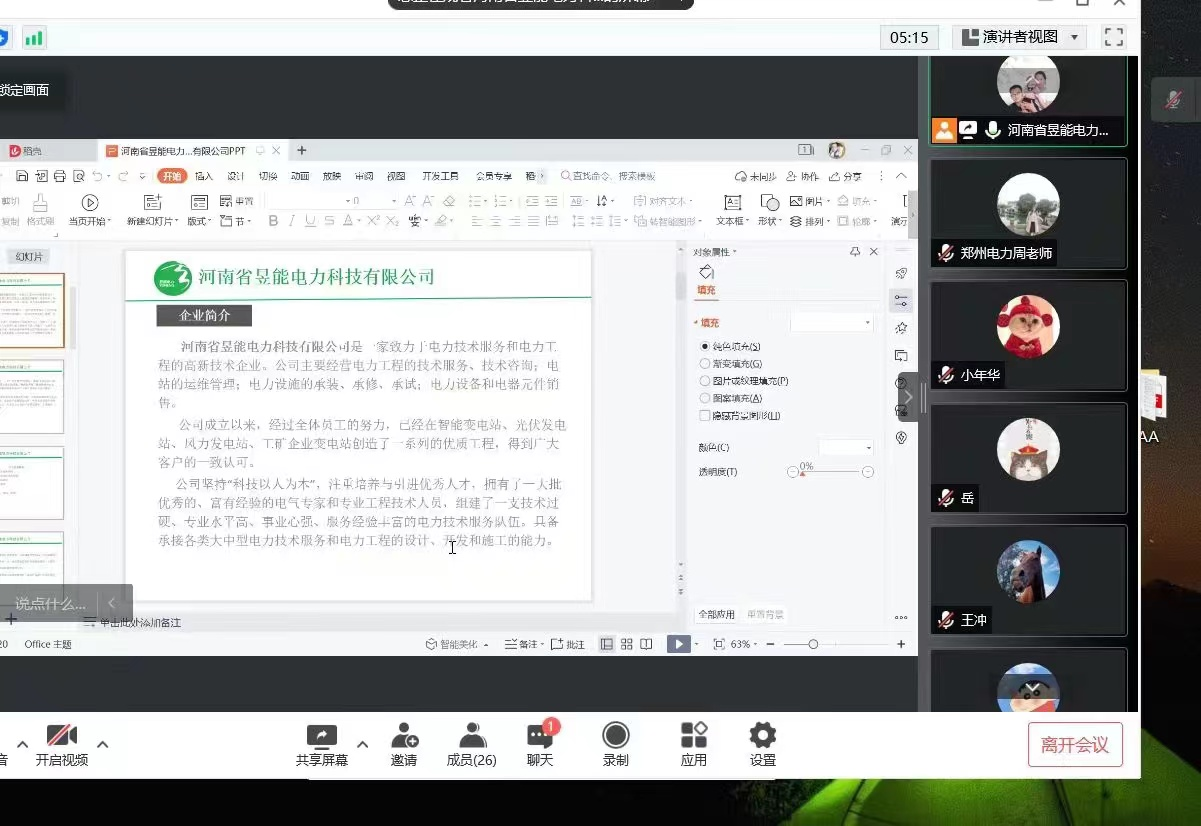Click the WPS zoom slider handle
The height and width of the screenshot is (826, 1201).
click(x=813, y=644)
